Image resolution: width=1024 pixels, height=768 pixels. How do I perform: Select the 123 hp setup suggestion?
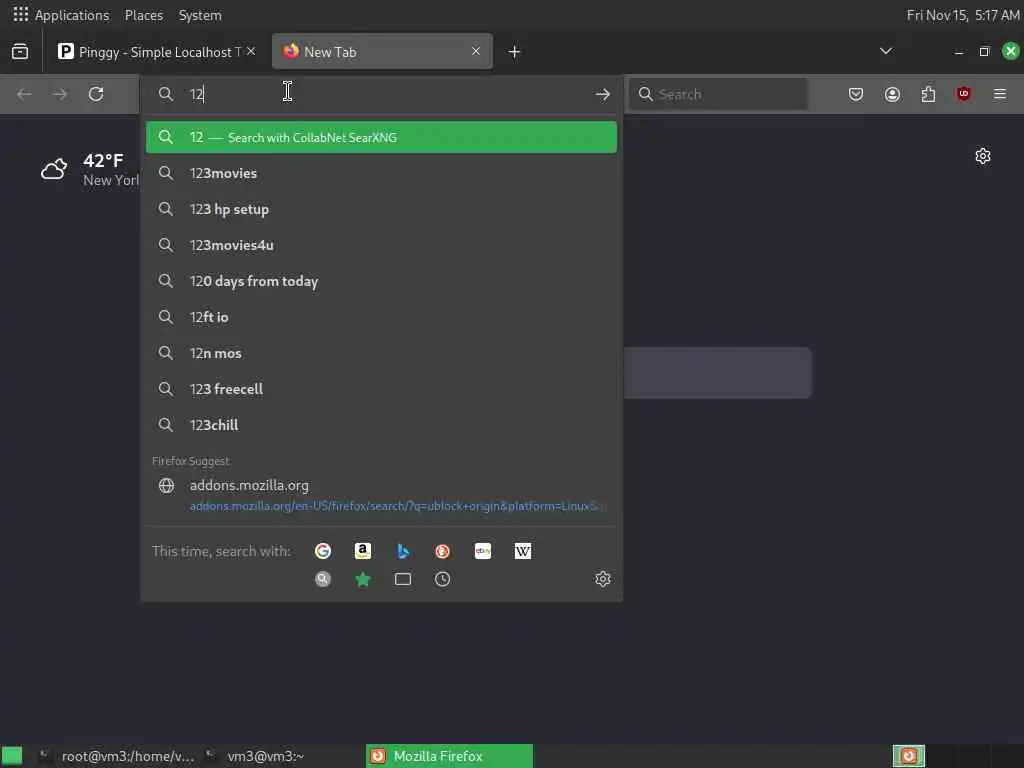coord(381,209)
